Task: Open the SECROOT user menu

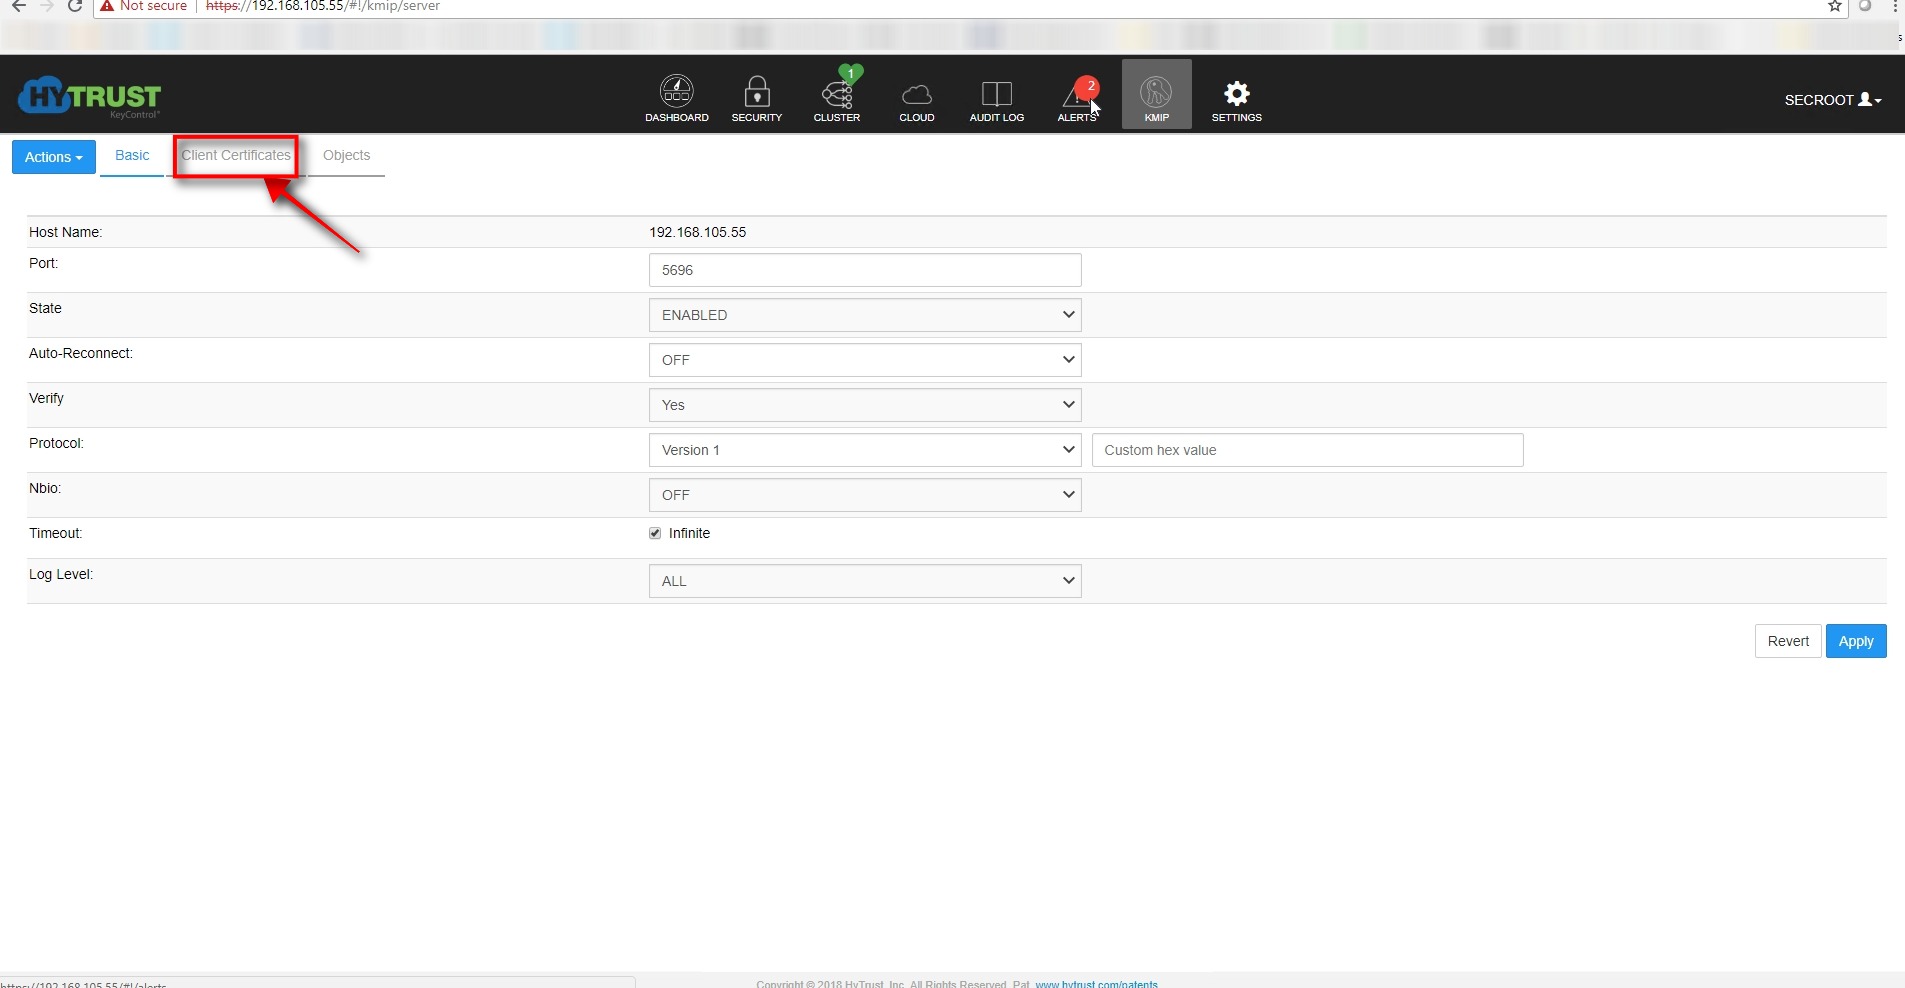Action: [x=1832, y=100]
